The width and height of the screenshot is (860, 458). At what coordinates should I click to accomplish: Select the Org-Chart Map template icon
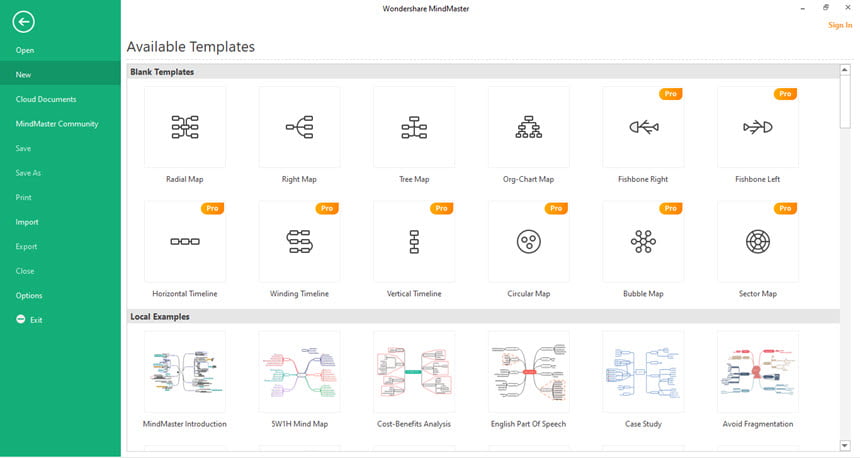pyautogui.click(x=529, y=127)
